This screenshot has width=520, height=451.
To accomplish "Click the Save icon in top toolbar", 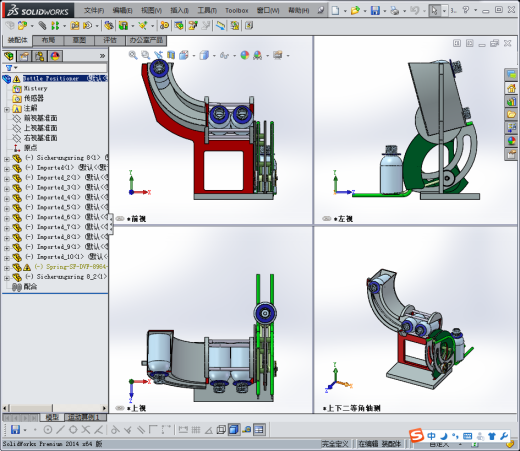I will click(x=375, y=11).
